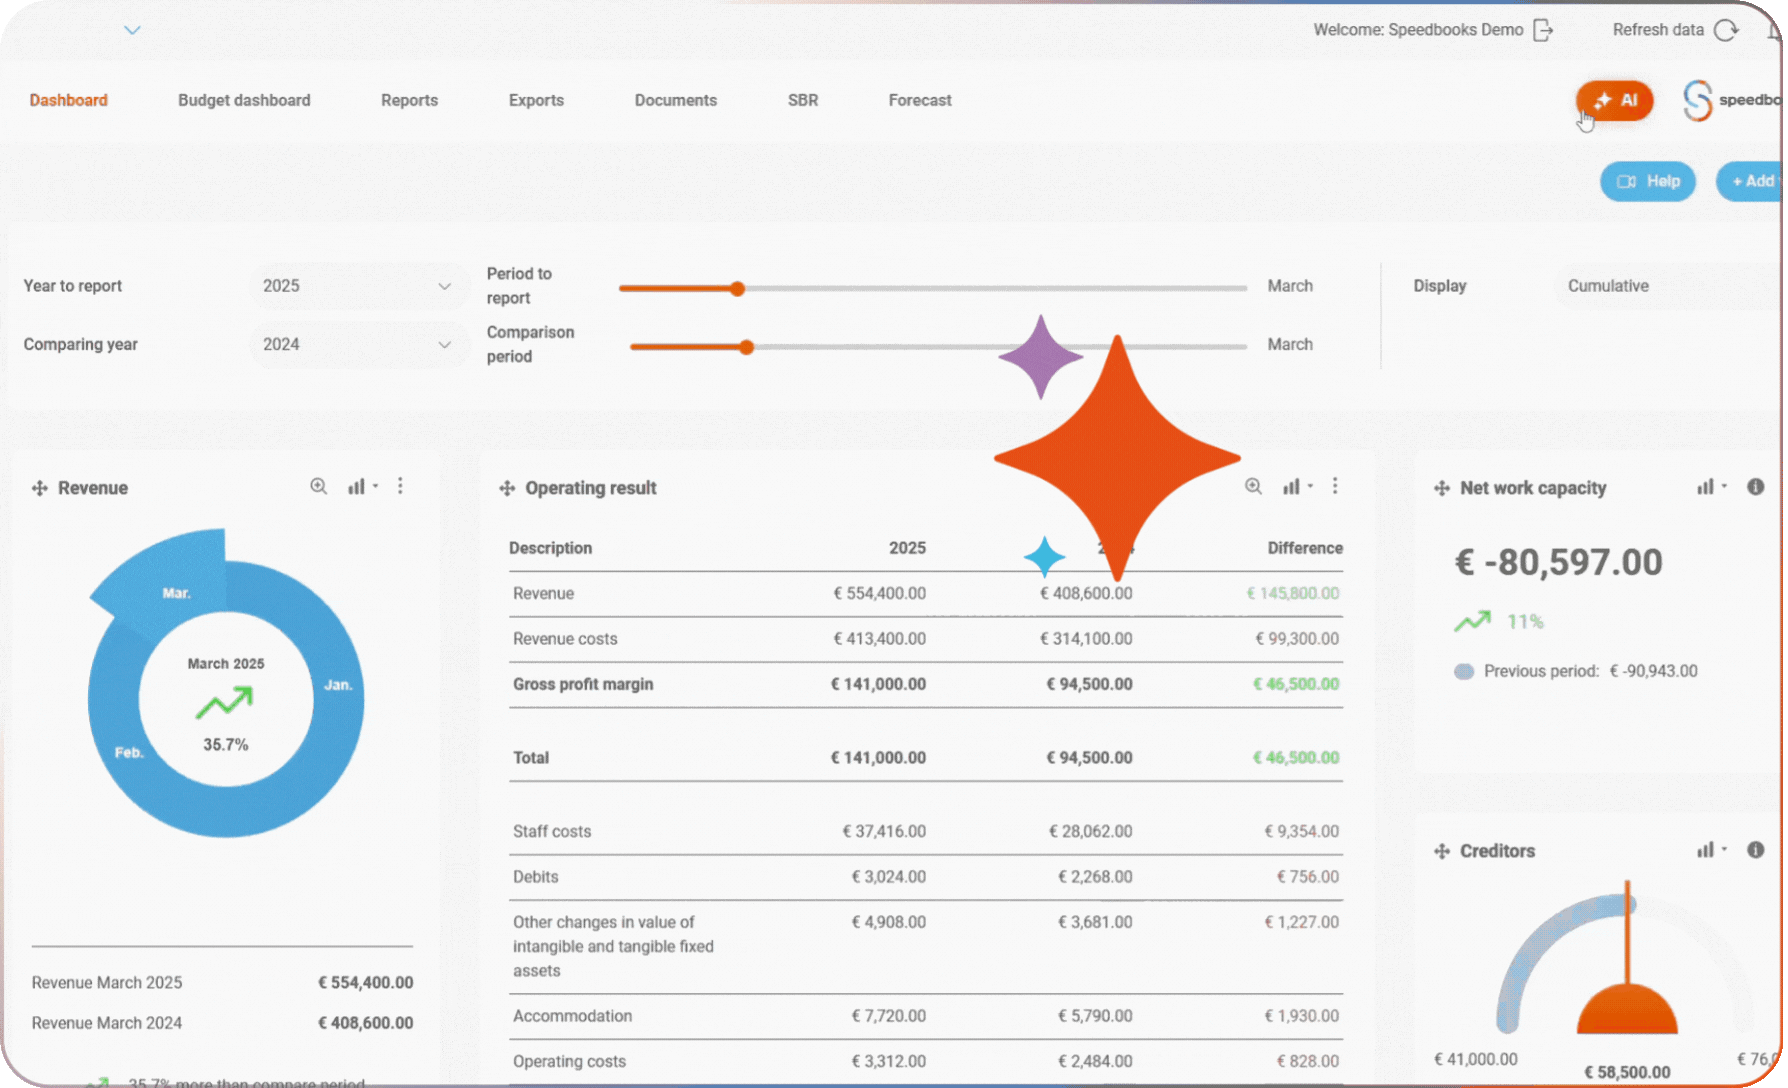Zoom into the Revenue chart
This screenshot has height=1088, width=1788.
coord(318,486)
